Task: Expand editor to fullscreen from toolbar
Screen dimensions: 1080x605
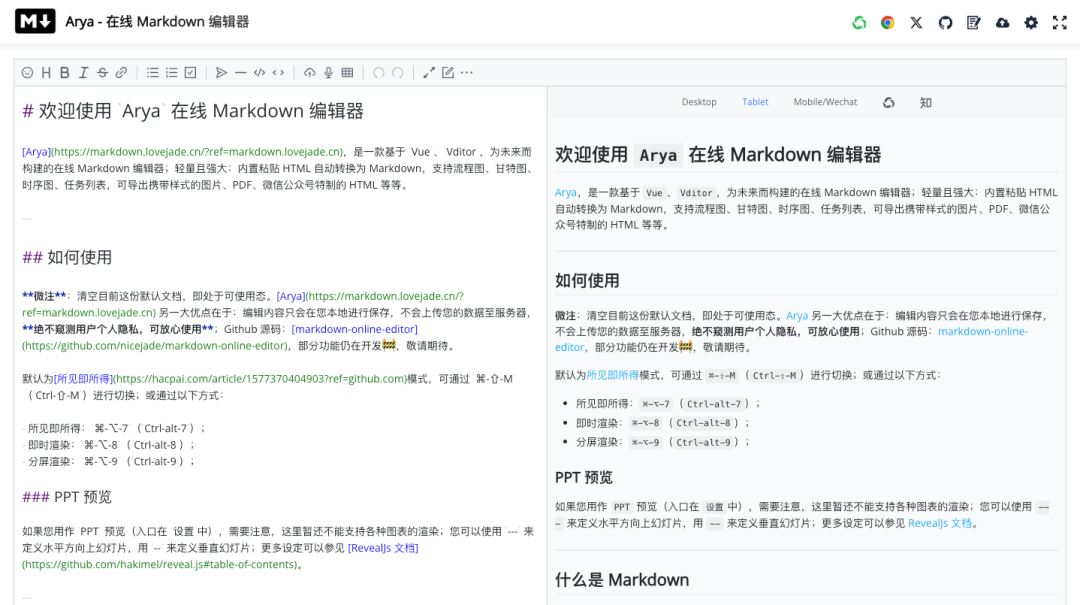Action: (429, 72)
